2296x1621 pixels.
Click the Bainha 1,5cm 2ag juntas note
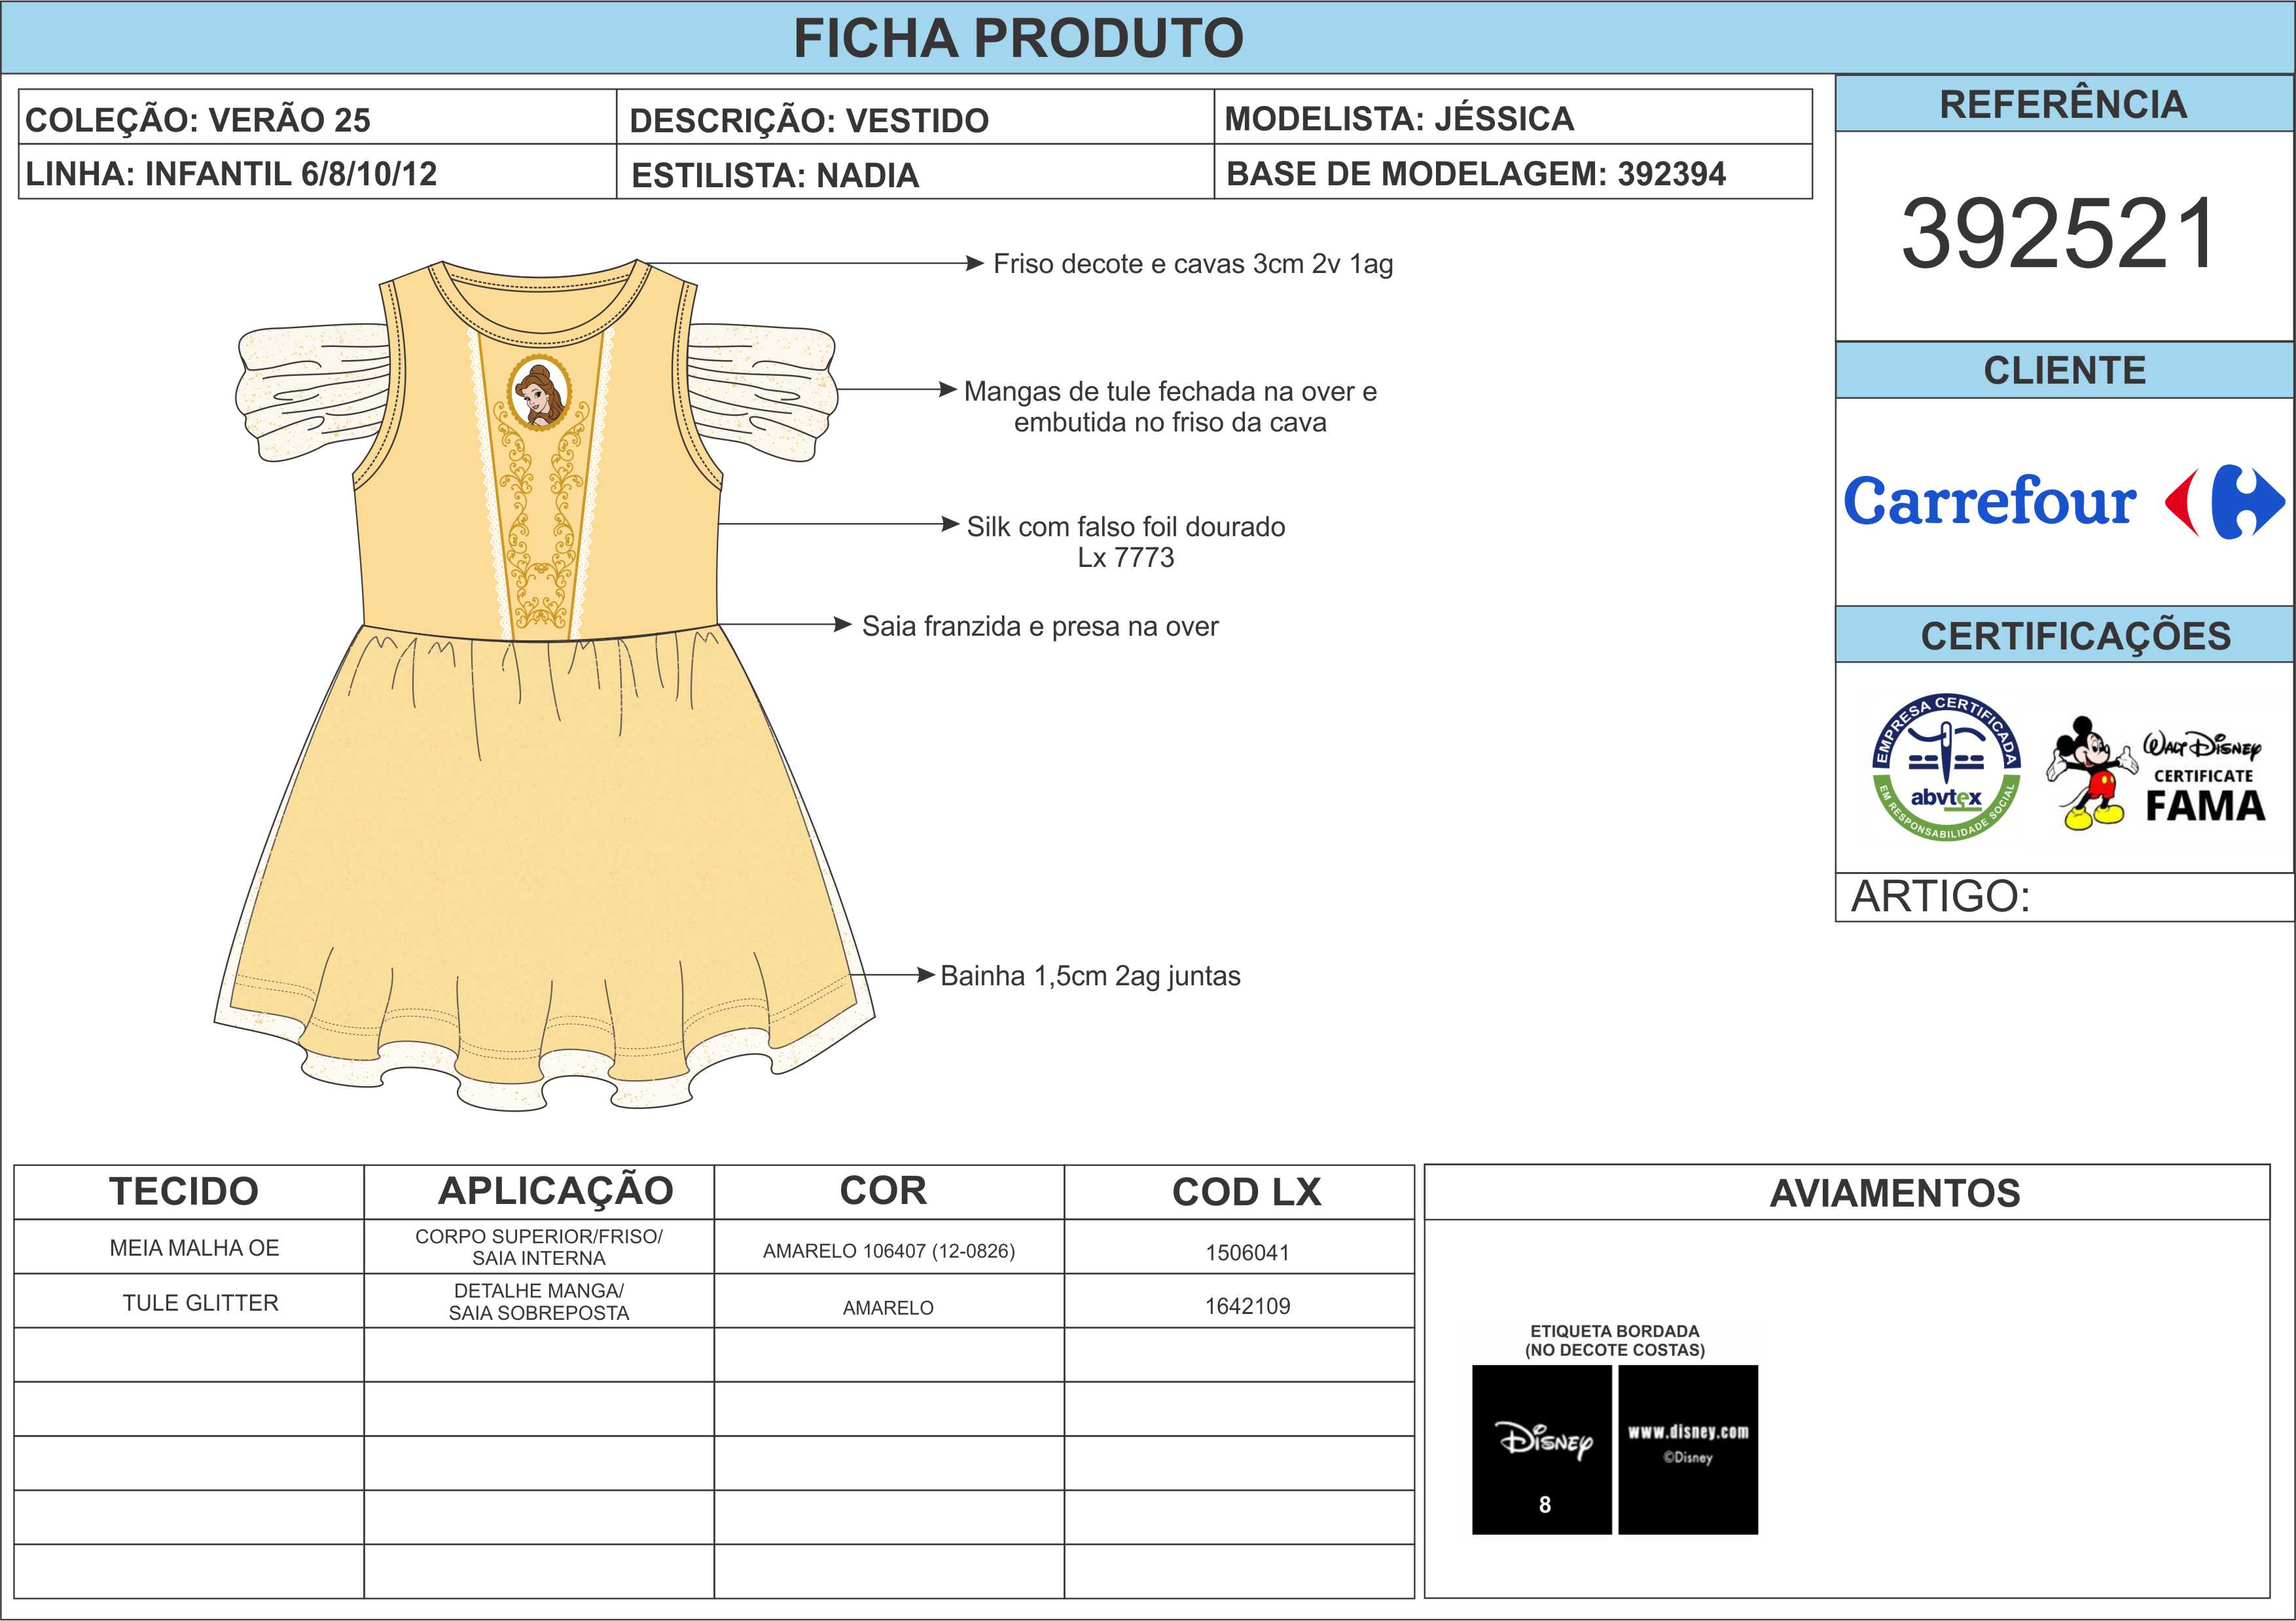coord(1090,976)
